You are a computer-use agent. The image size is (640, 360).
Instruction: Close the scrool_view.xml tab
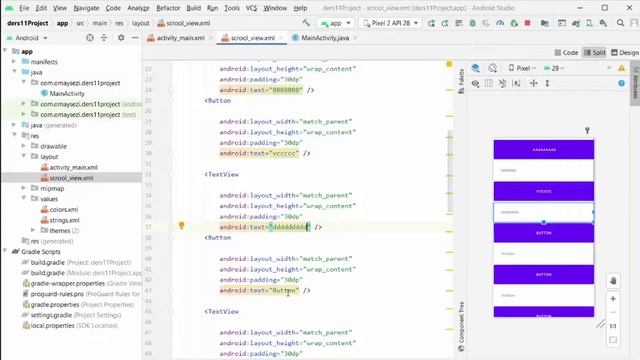(281, 38)
